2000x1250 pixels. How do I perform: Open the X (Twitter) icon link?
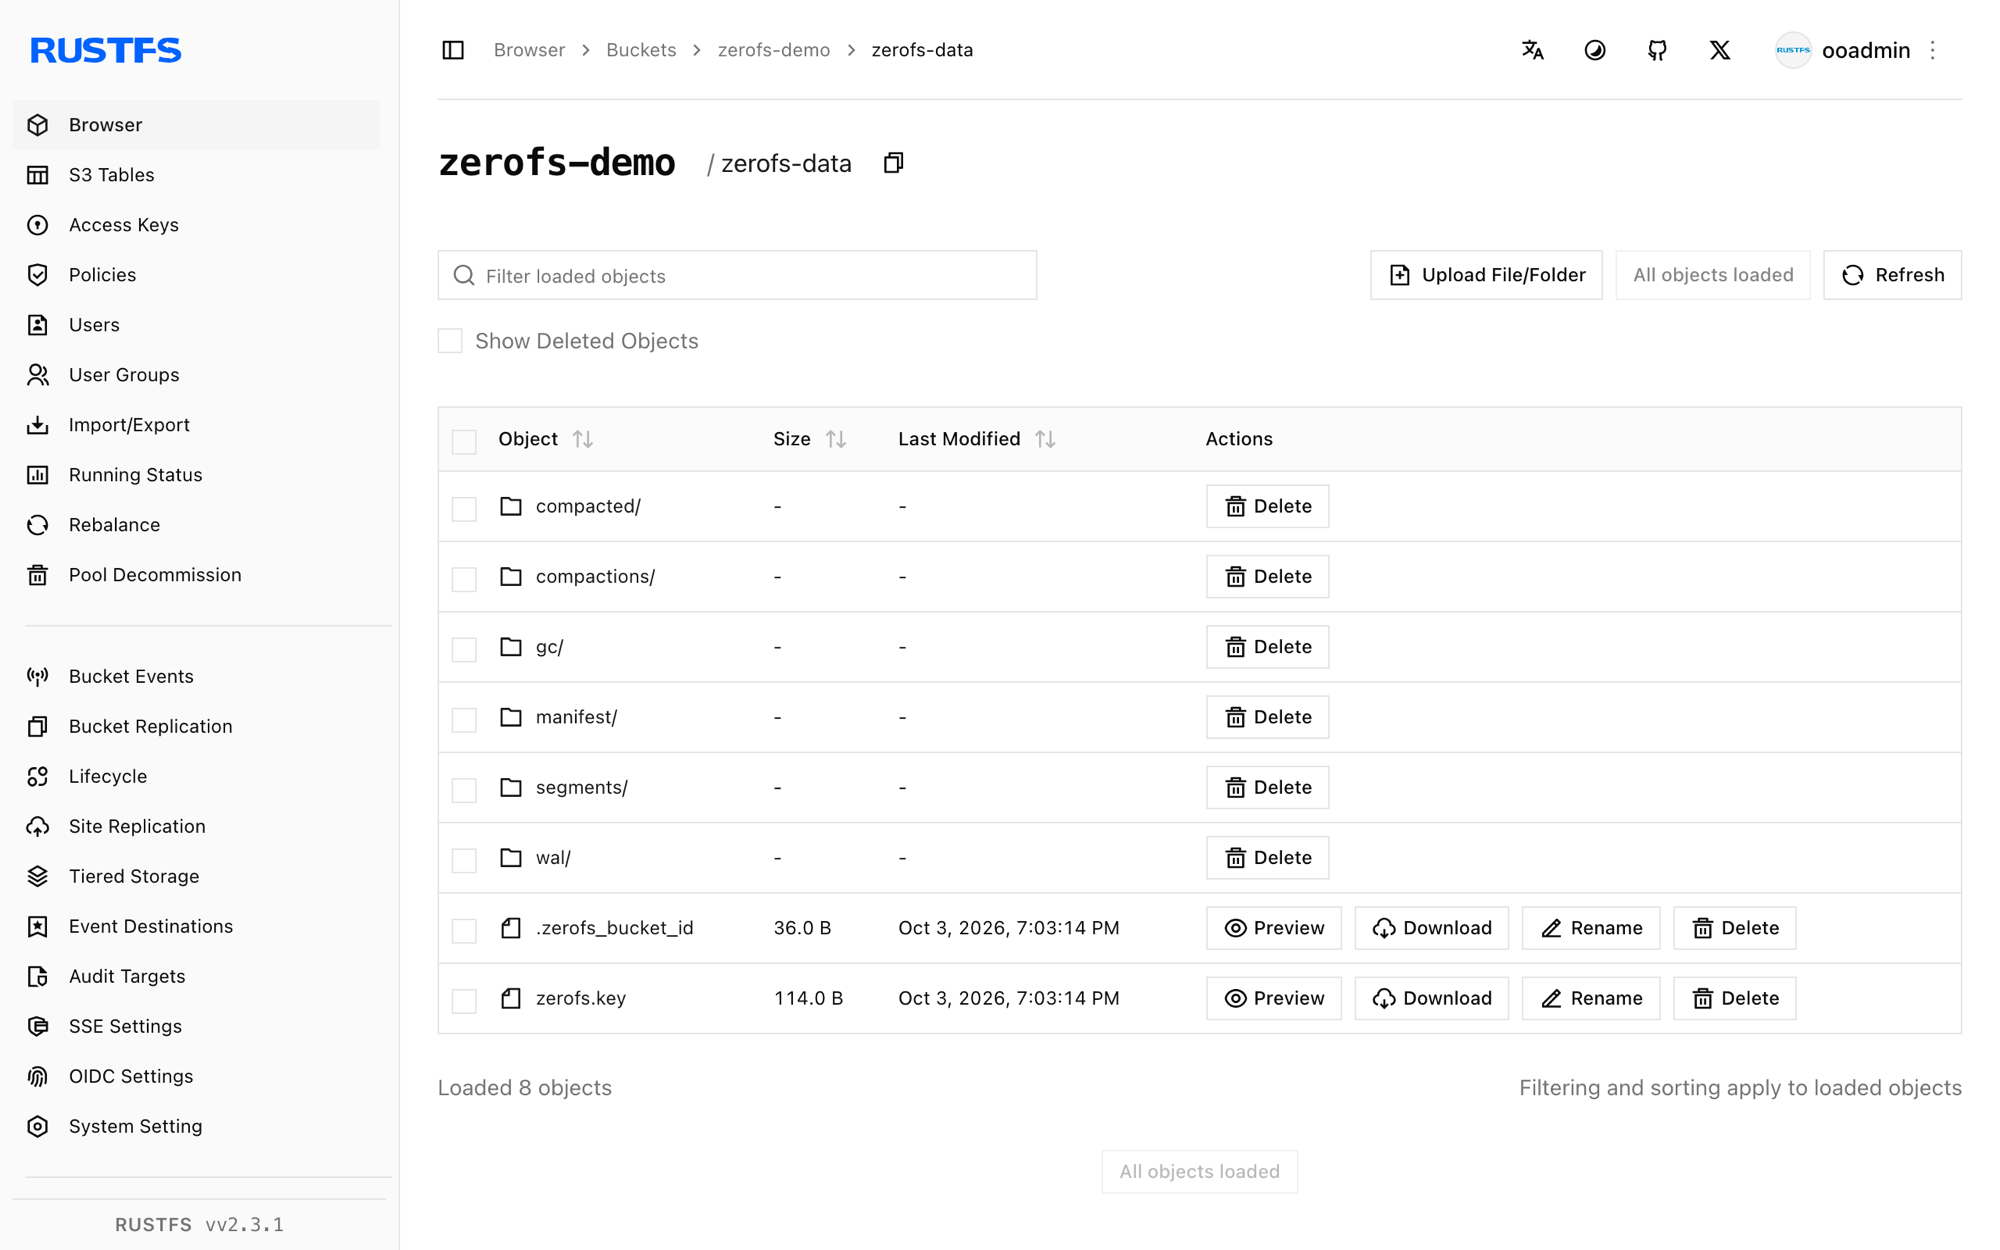(1720, 50)
